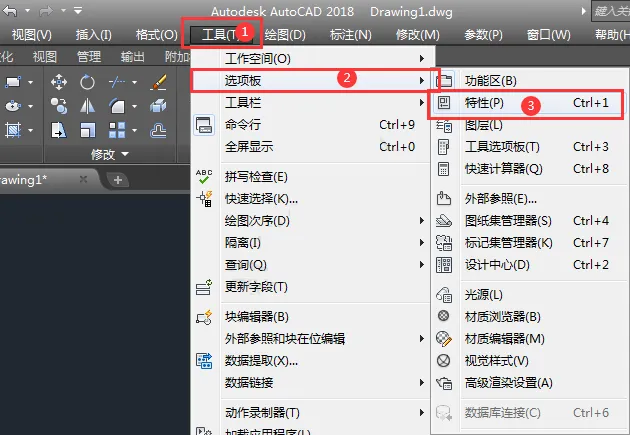This screenshot has height=435, width=630.
Task: Open the 绘图(D) menu
Action: point(285,35)
